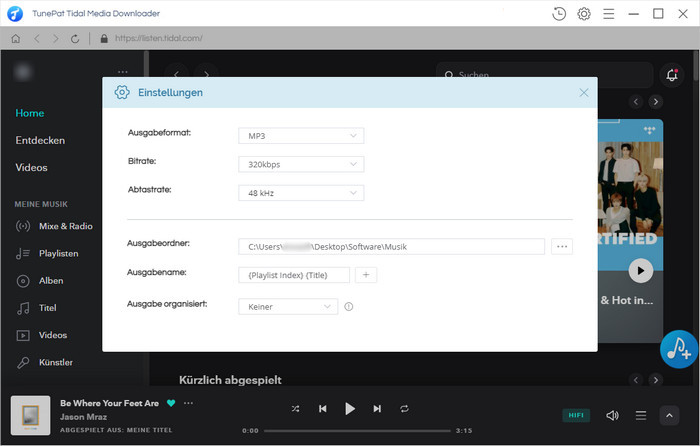Navigate back in the browser toolbar
This screenshot has width=700, height=446.
point(37,38)
